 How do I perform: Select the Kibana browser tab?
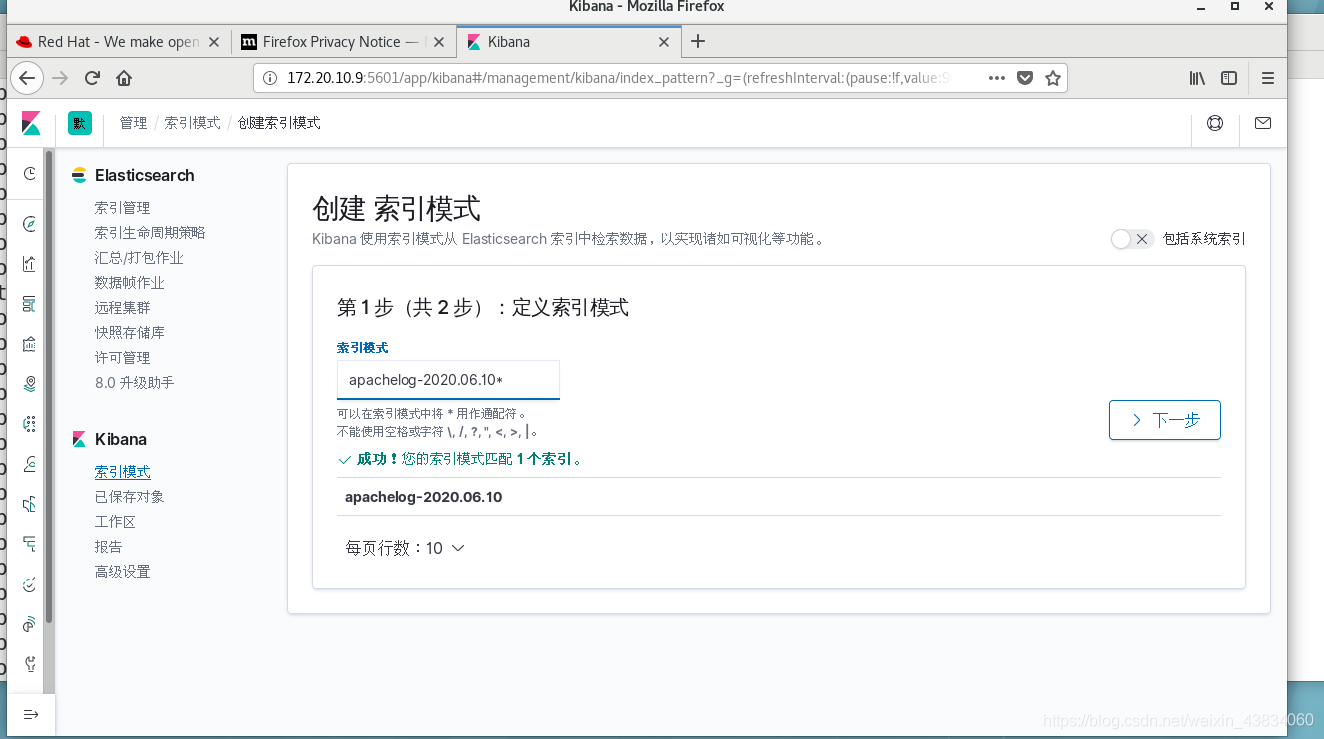pos(569,42)
